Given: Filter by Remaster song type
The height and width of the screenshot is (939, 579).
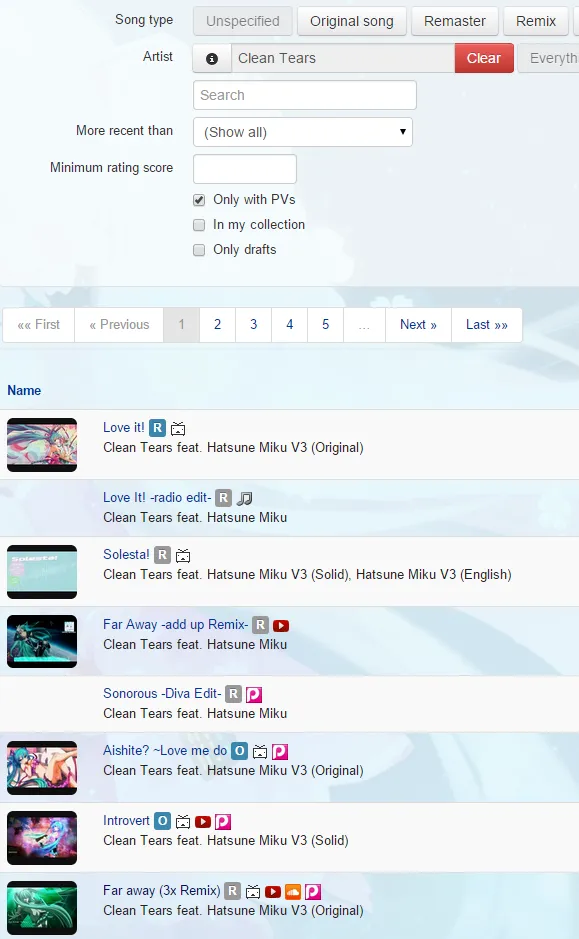Looking at the screenshot, I should 455,21.
